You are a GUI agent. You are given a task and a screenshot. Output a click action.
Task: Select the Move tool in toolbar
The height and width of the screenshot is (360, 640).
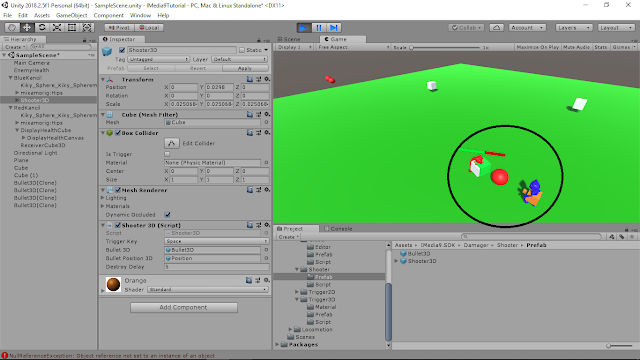[x=27, y=27]
